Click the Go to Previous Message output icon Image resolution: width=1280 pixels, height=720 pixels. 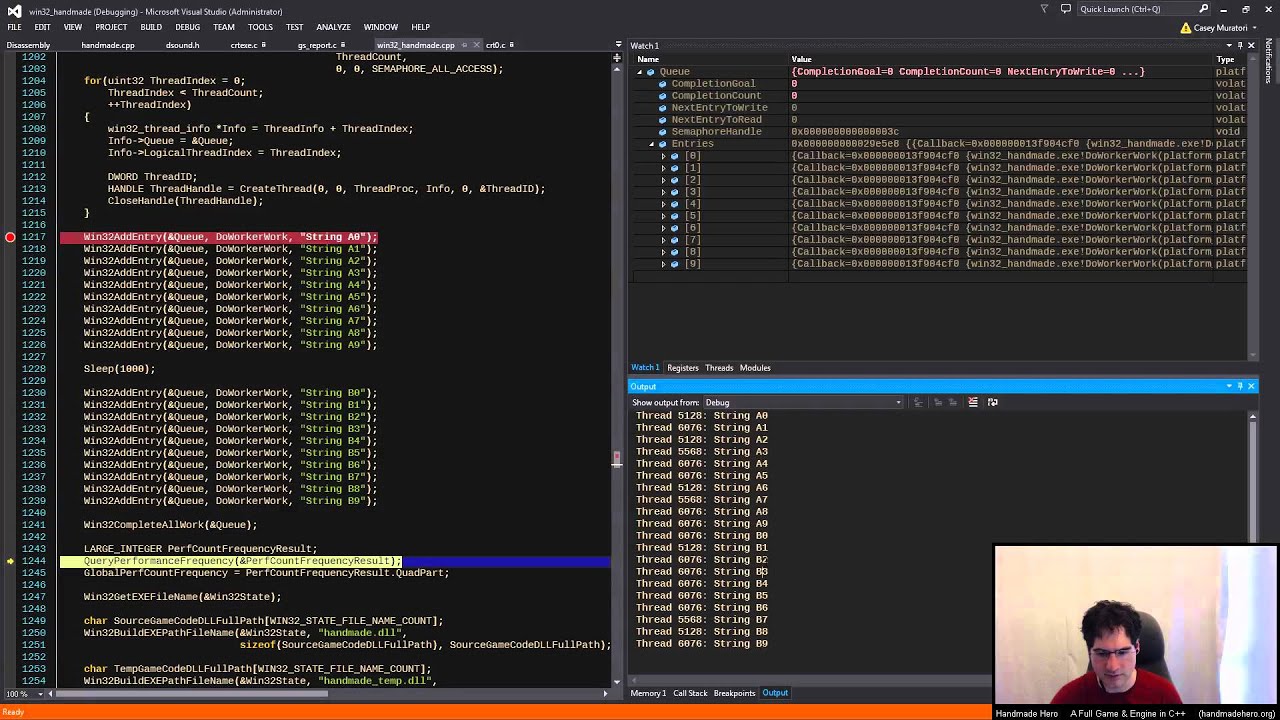click(x=938, y=402)
